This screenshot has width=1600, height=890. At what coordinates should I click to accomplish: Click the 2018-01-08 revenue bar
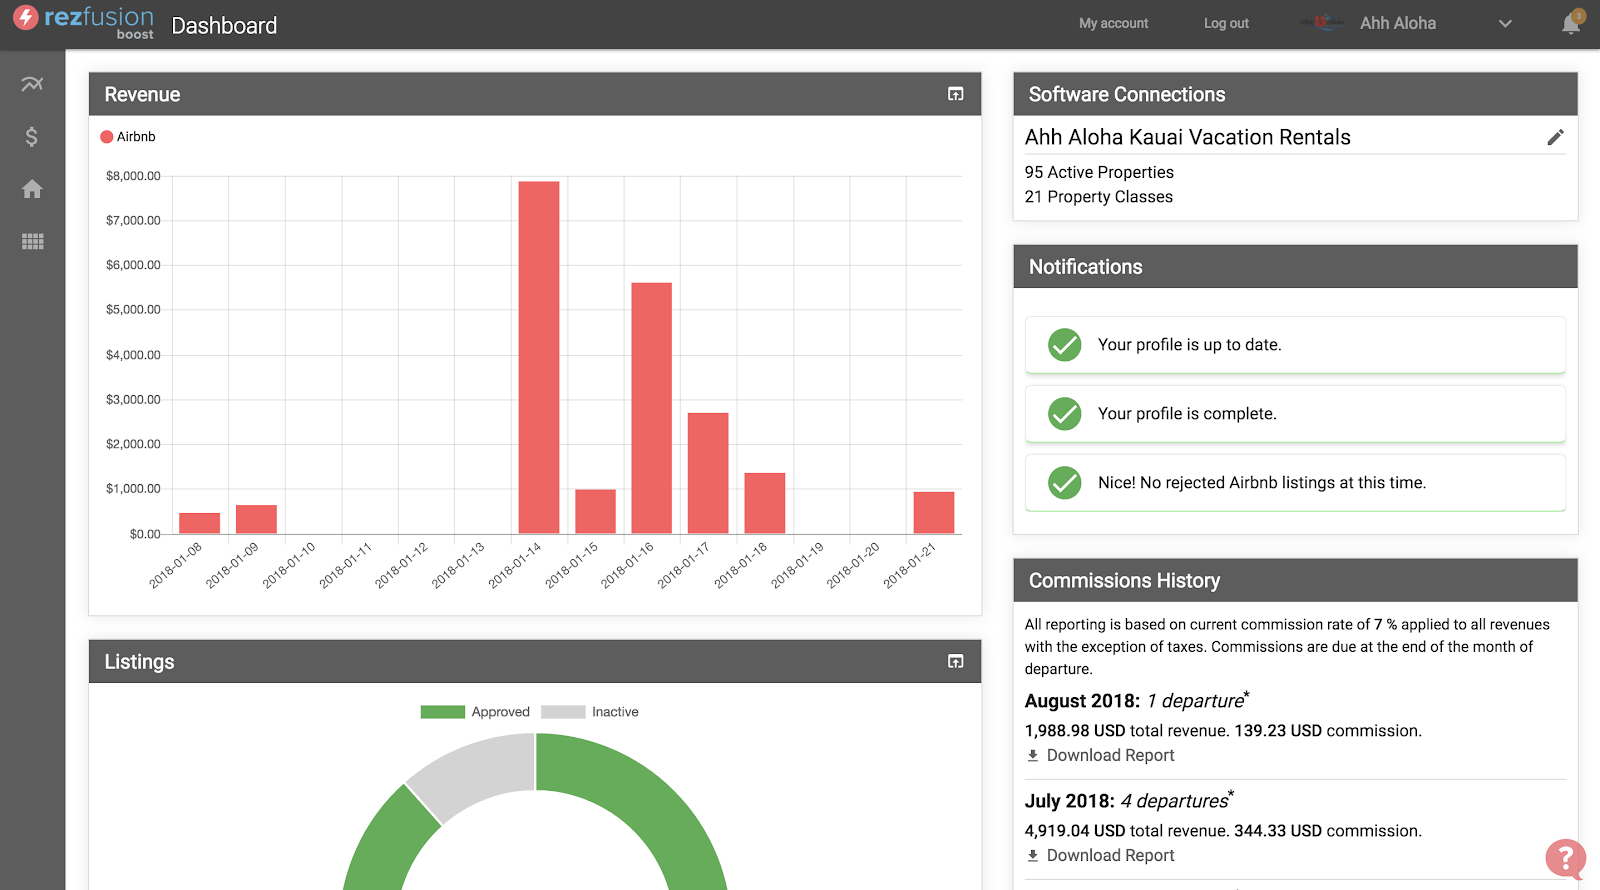point(200,523)
